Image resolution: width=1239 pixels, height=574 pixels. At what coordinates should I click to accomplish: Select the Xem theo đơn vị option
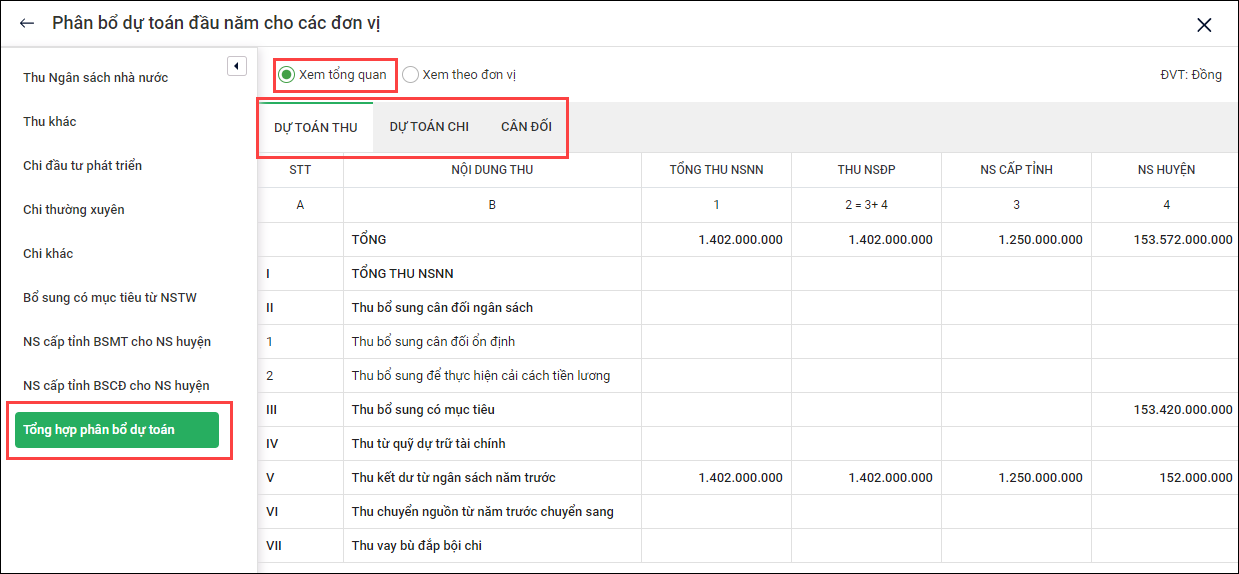(x=411, y=75)
